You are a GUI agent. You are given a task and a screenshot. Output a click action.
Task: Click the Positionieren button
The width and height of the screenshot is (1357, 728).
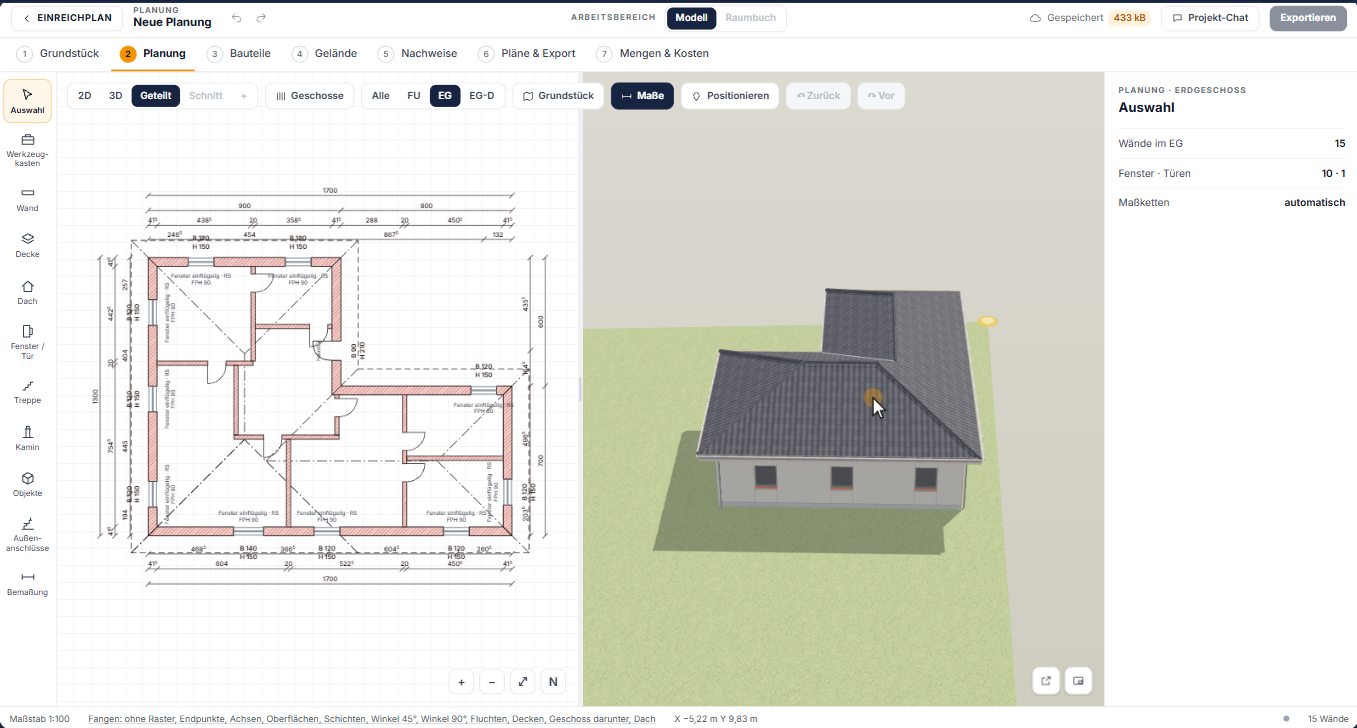pyautogui.click(x=730, y=96)
